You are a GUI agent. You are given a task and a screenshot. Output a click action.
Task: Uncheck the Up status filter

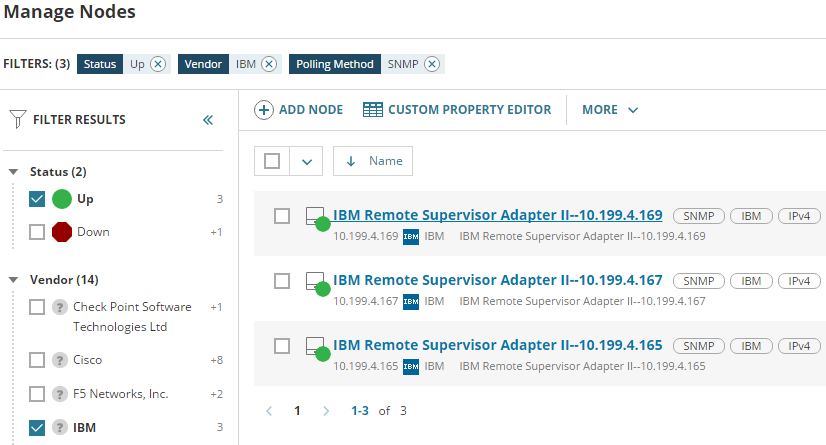coord(37,199)
